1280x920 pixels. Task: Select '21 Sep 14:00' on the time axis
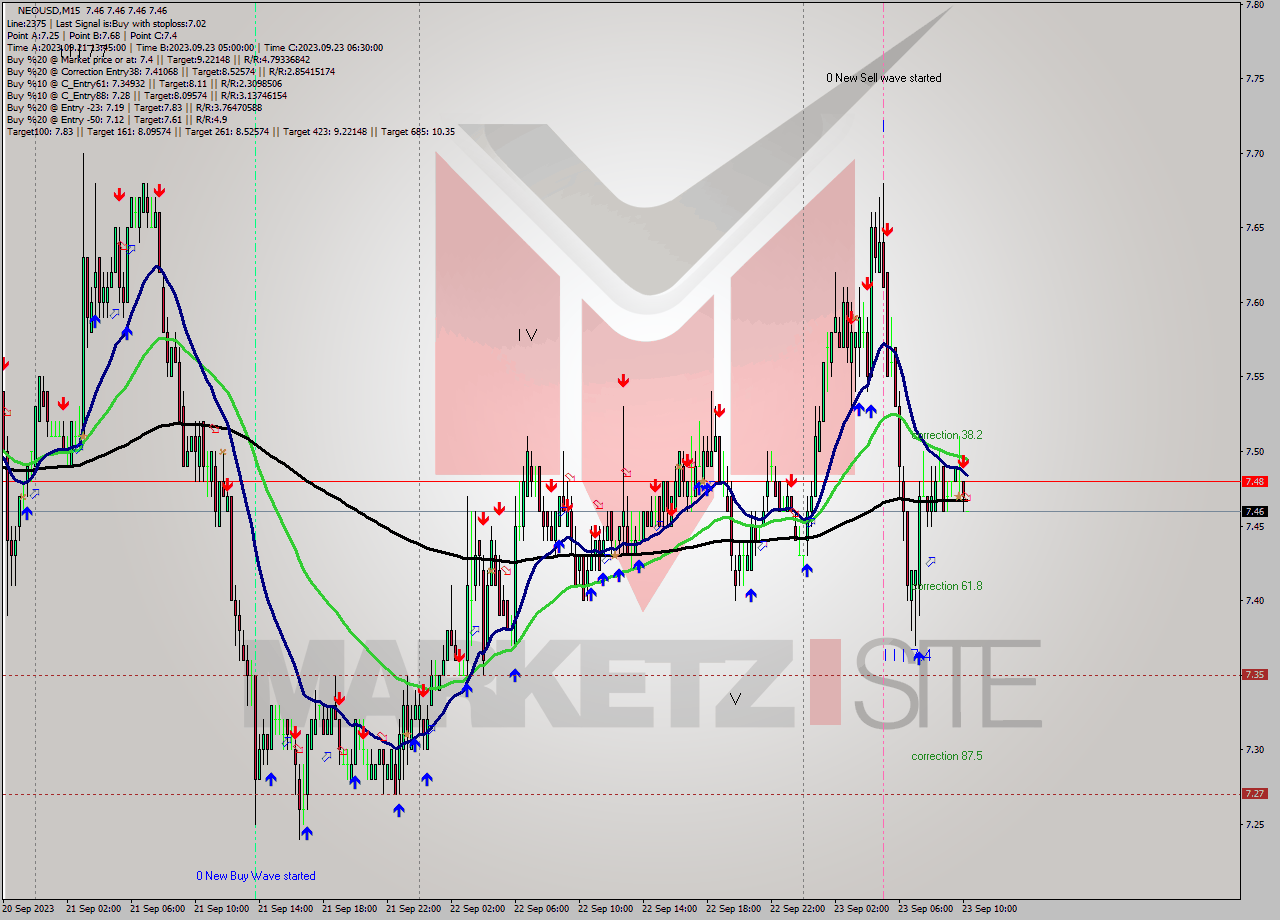pyautogui.click(x=285, y=909)
